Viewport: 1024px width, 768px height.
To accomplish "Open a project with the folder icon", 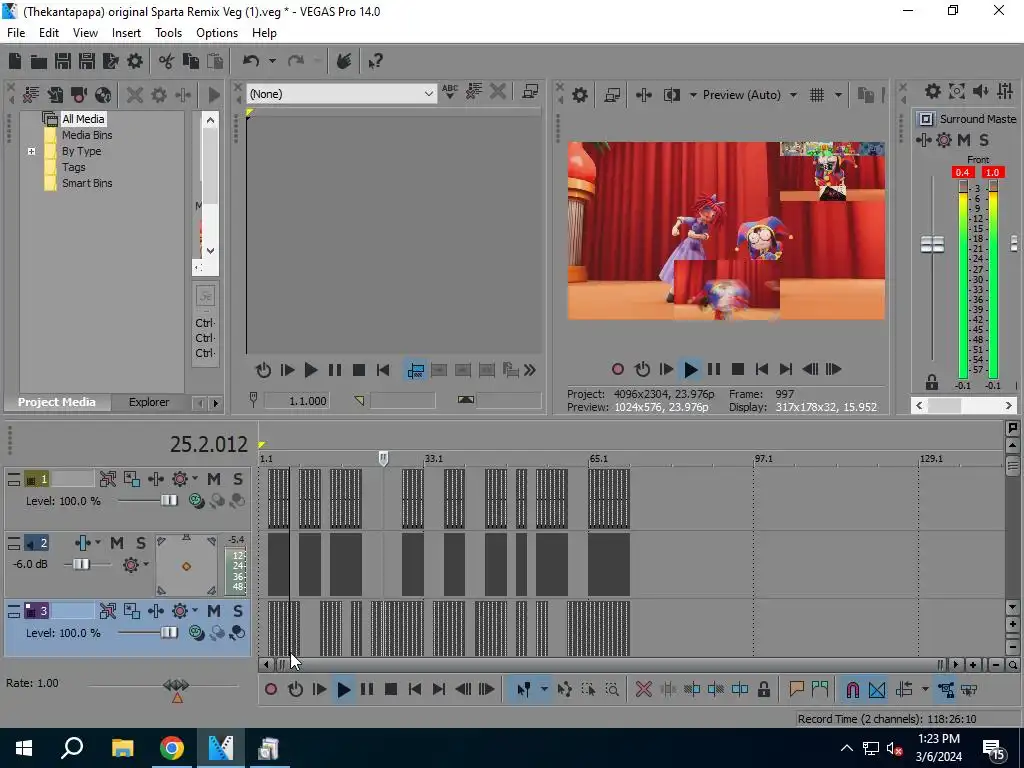I will (39, 61).
